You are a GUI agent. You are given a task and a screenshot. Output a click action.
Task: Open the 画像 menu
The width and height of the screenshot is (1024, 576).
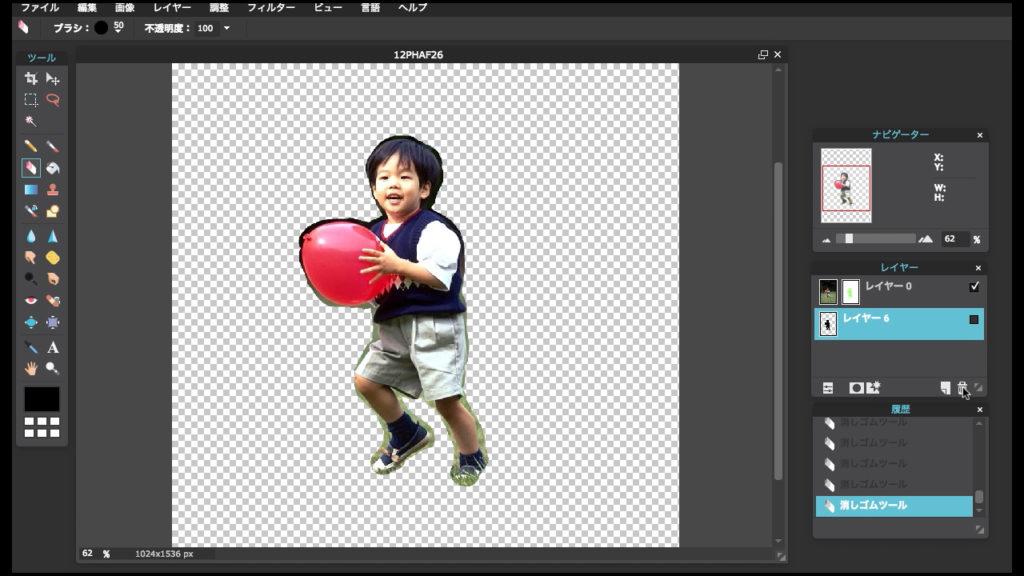coord(125,8)
